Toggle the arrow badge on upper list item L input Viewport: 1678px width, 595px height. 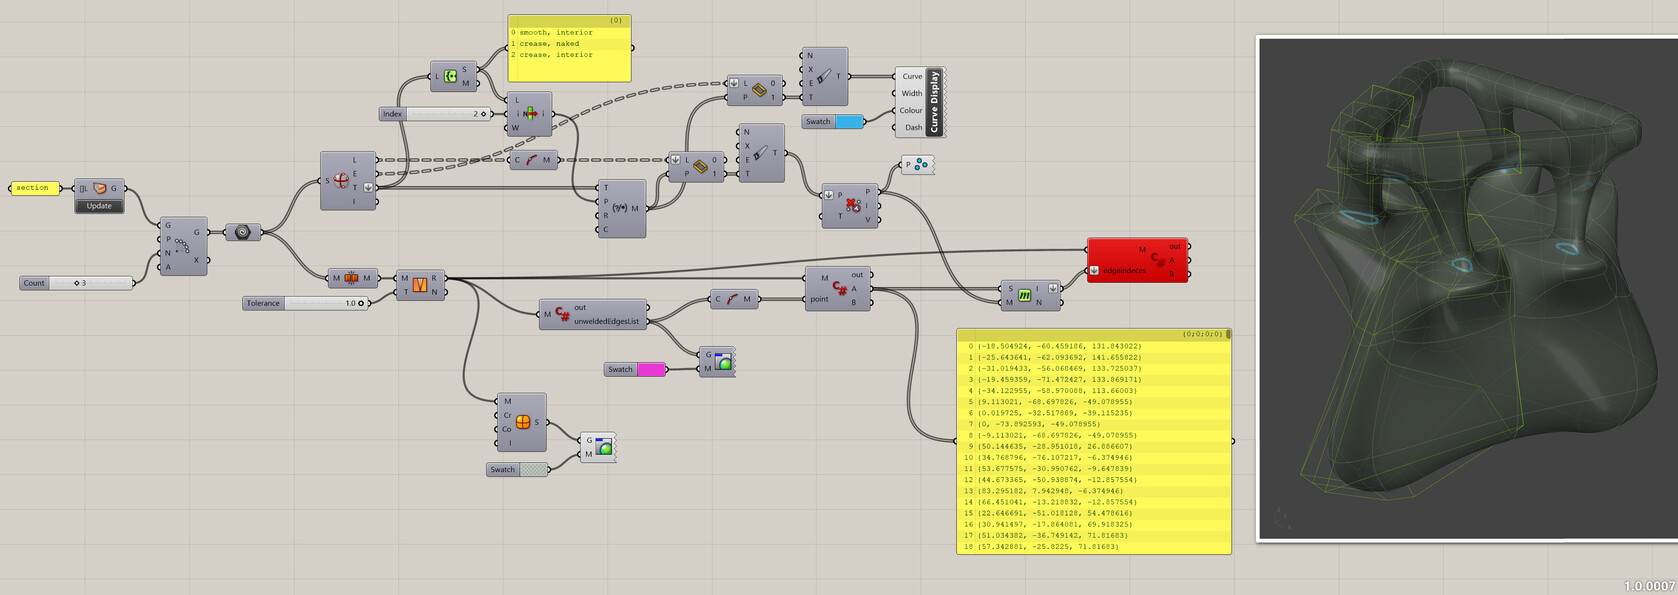(x=734, y=83)
